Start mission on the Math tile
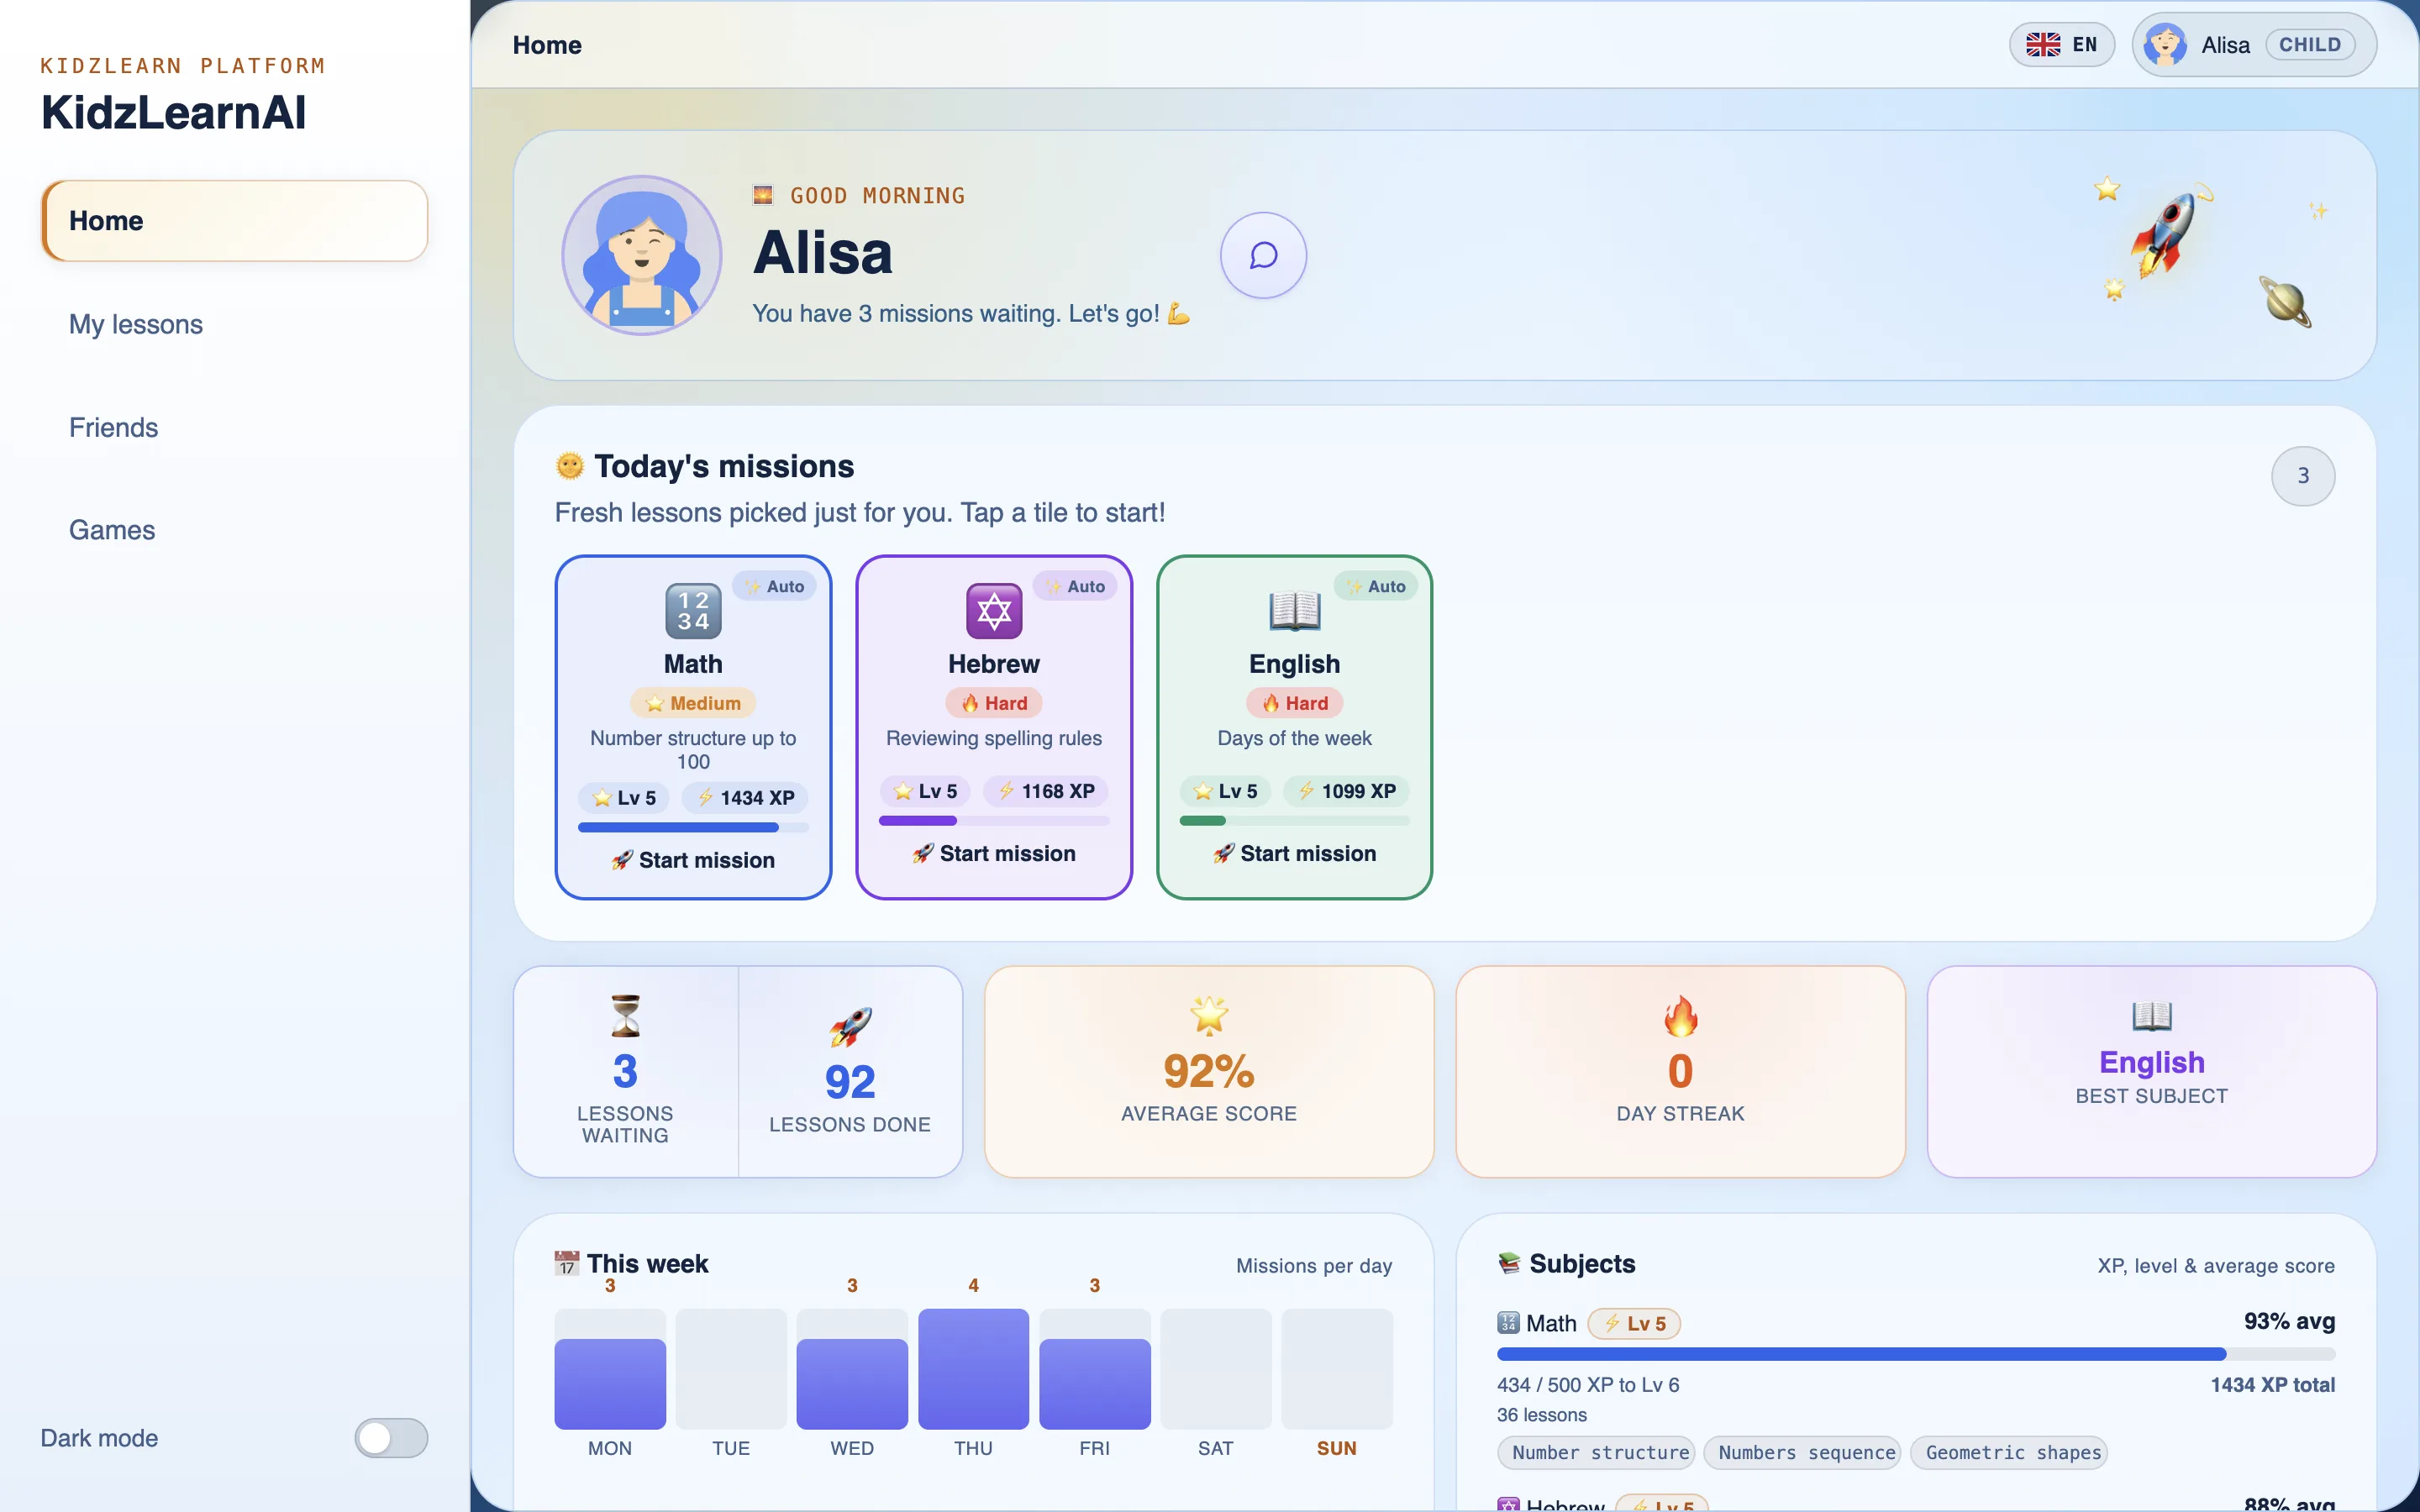2420x1512 pixels. pyautogui.click(x=693, y=860)
